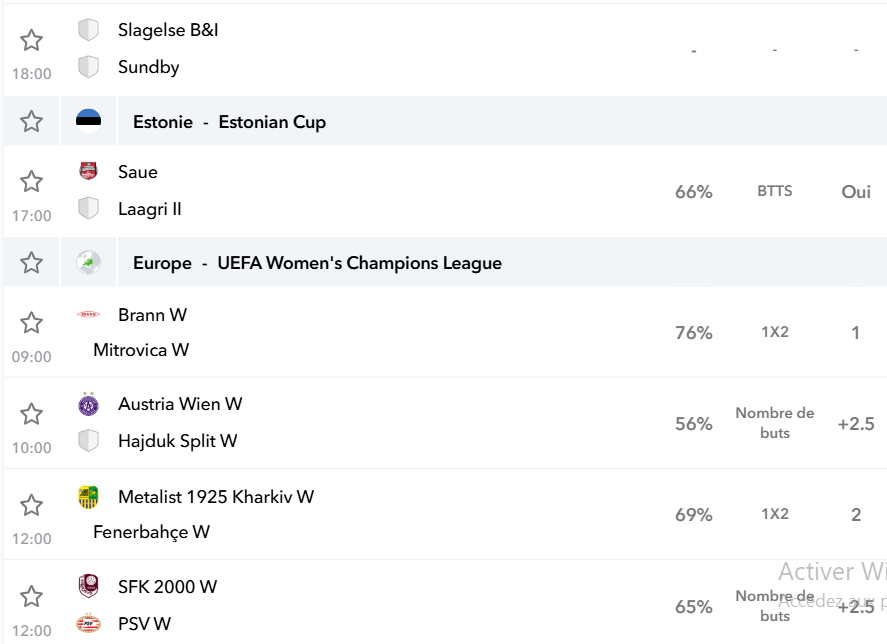The height and width of the screenshot is (644, 887).
Task: Favorite the Slagelse B&I vs Sundby match
Action: 31,40
